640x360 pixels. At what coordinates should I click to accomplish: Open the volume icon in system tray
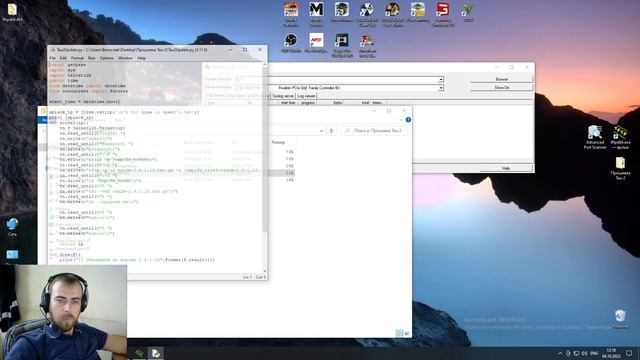(x=584, y=353)
